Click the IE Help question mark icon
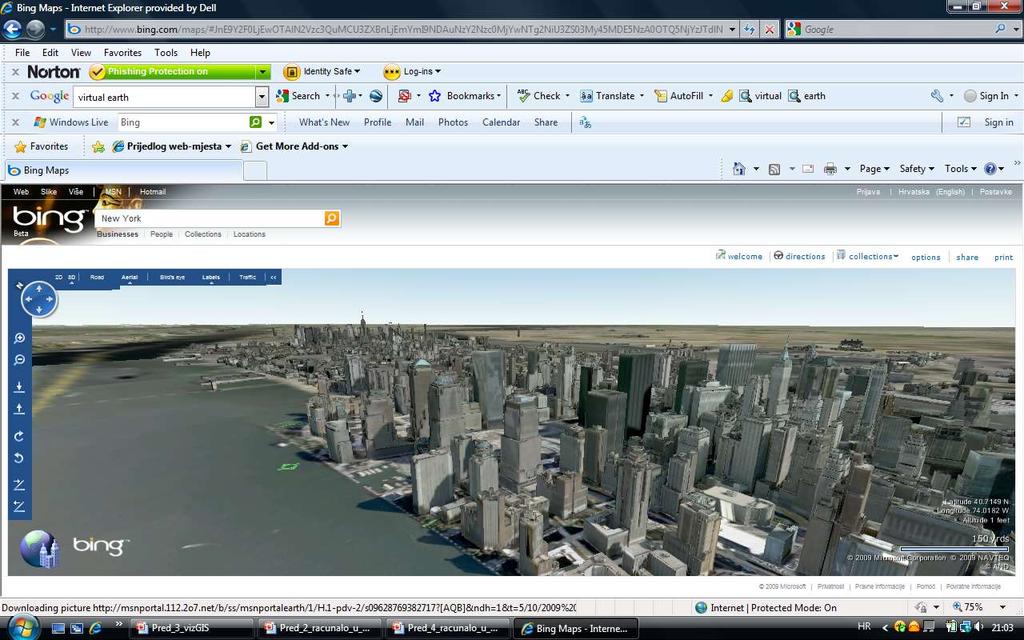This screenshot has width=1024, height=640. 990,169
